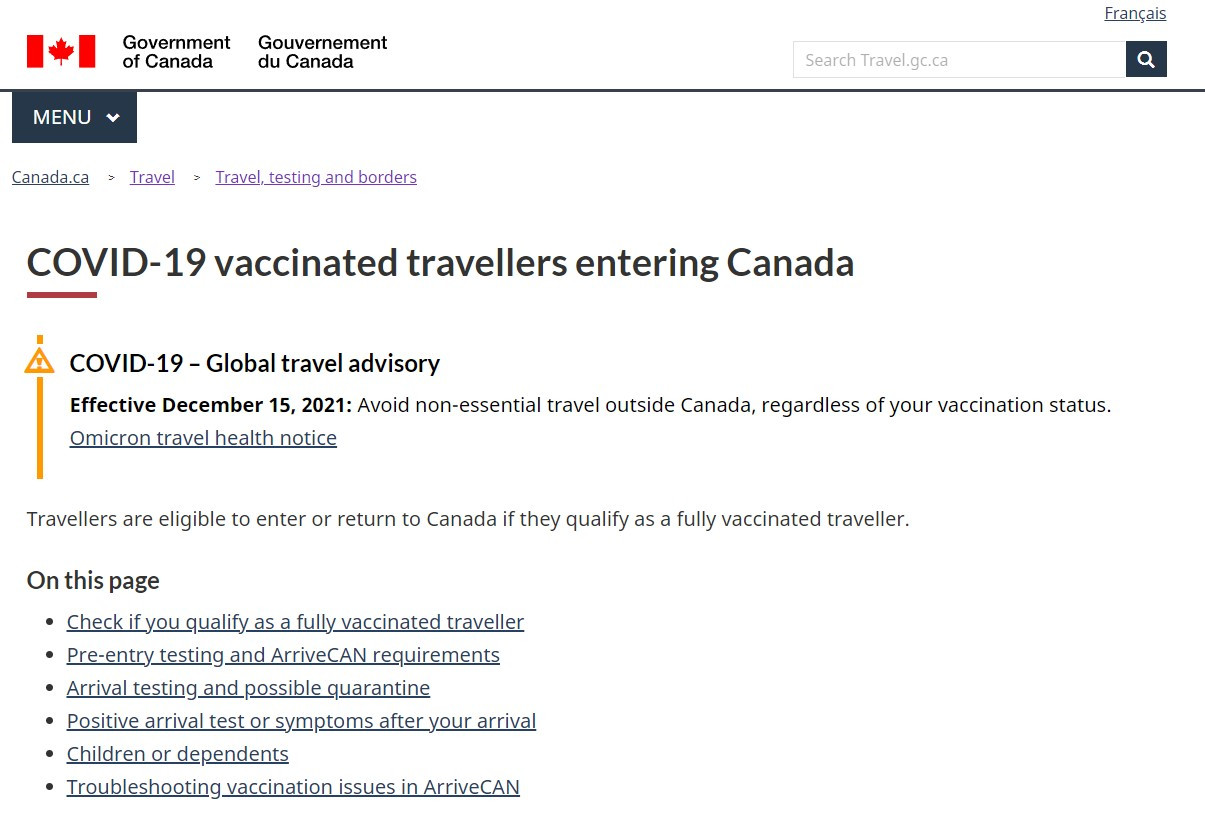Screen dimensions: 1205x833
Task: Click the Government of Canada wordmark
Action: [176, 52]
